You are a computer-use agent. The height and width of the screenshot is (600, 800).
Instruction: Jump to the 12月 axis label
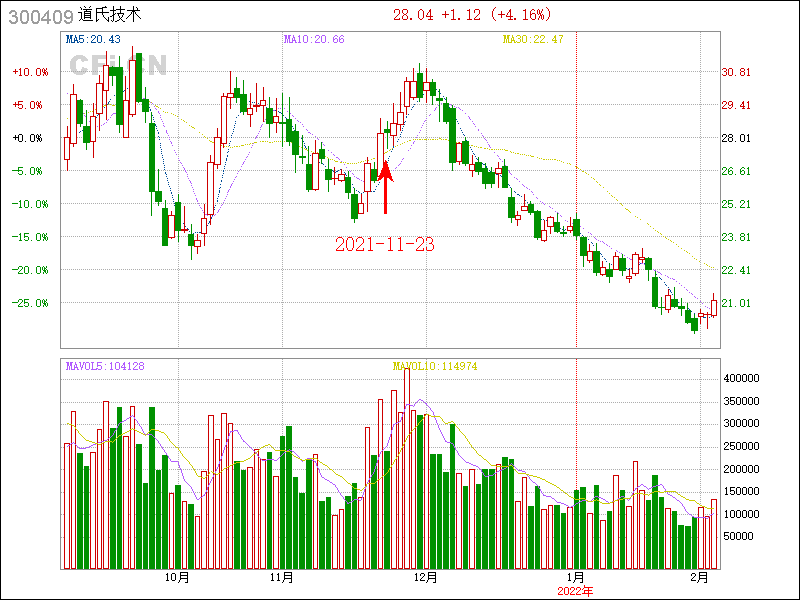(x=426, y=577)
